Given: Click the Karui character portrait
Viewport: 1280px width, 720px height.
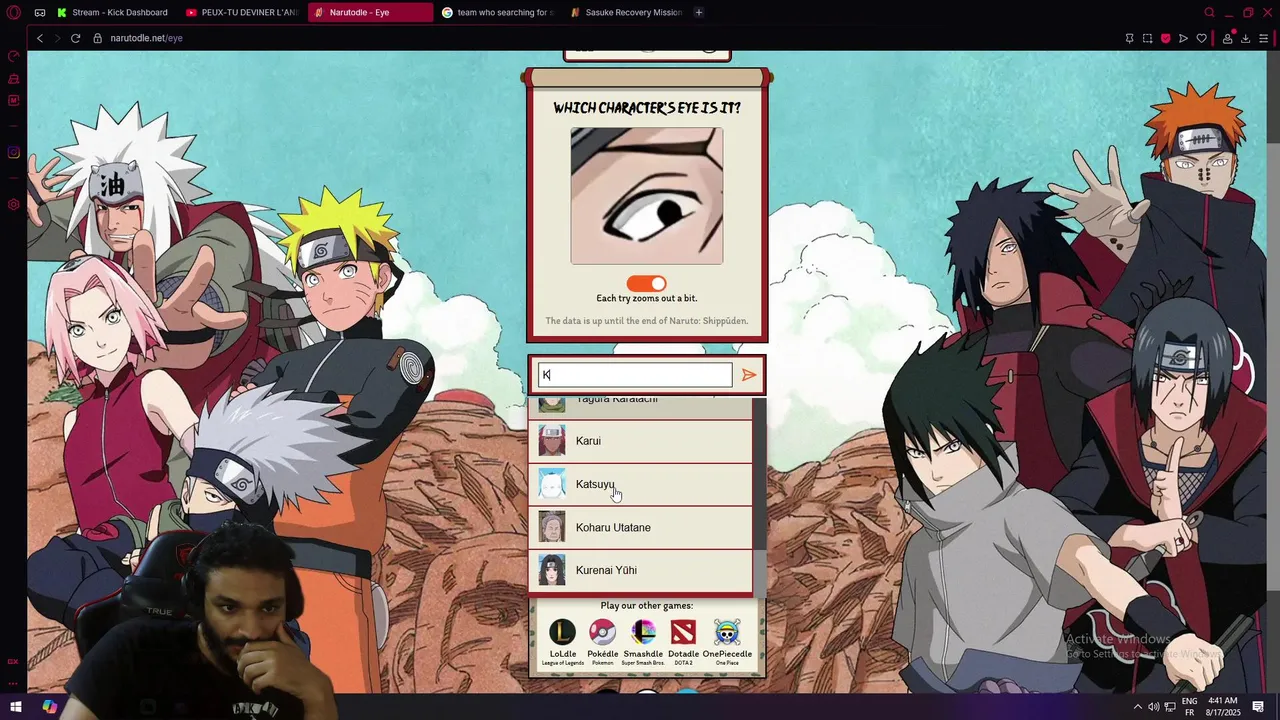Looking at the screenshot, I should coord(552,441).
